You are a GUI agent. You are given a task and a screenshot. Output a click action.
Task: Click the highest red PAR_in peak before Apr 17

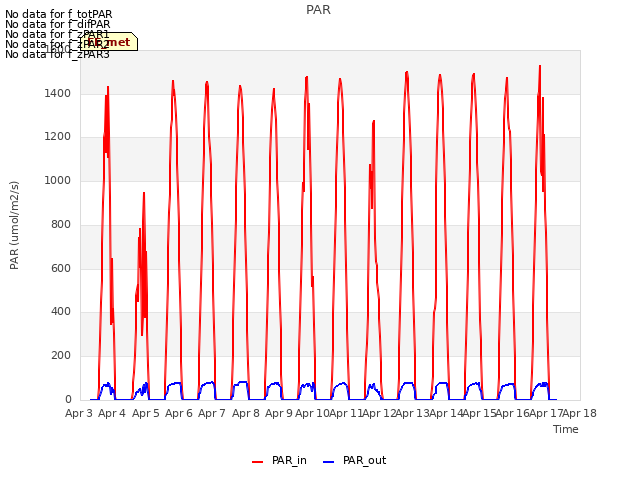pyautogui.click(x=540, y=66)
